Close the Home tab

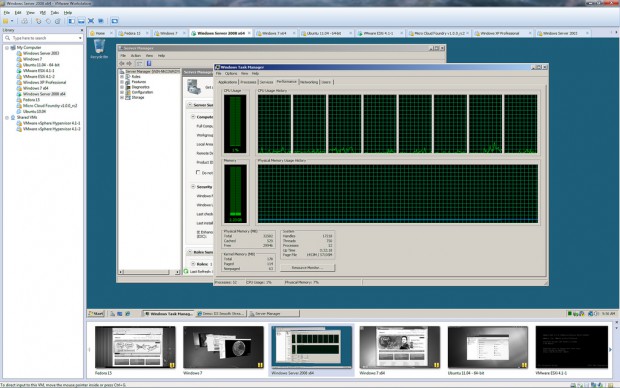pos(112,33)
